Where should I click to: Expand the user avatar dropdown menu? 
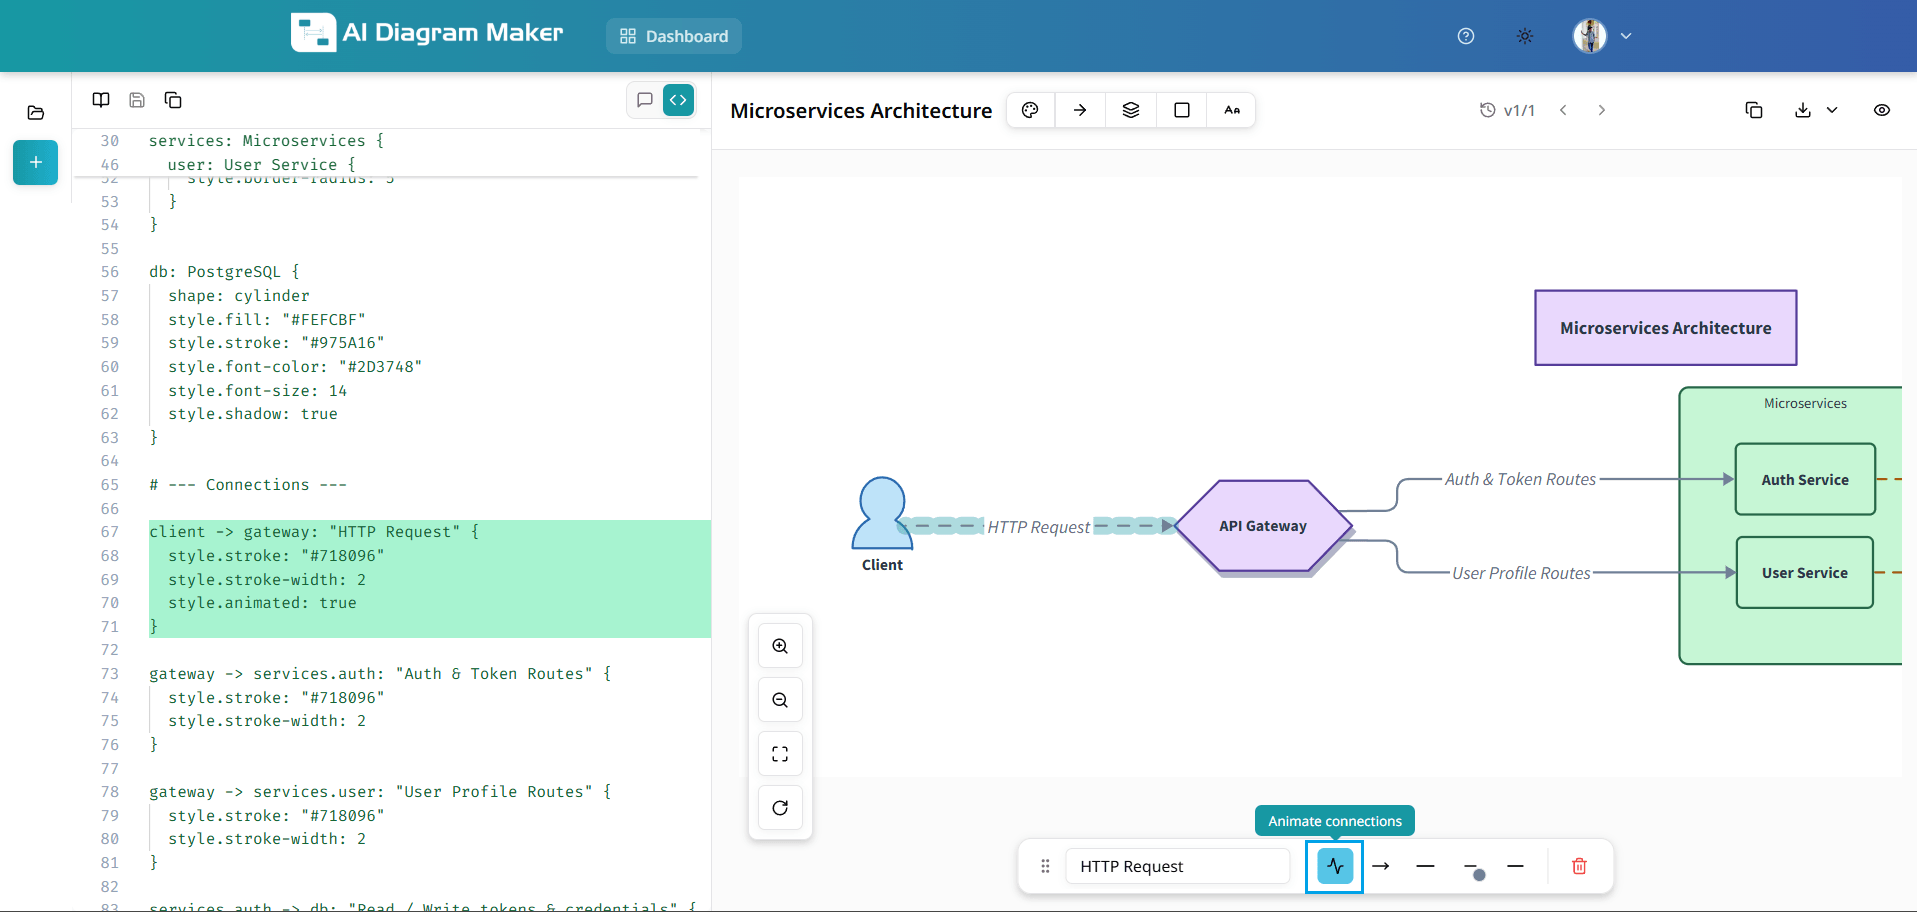coord(1626,36)
